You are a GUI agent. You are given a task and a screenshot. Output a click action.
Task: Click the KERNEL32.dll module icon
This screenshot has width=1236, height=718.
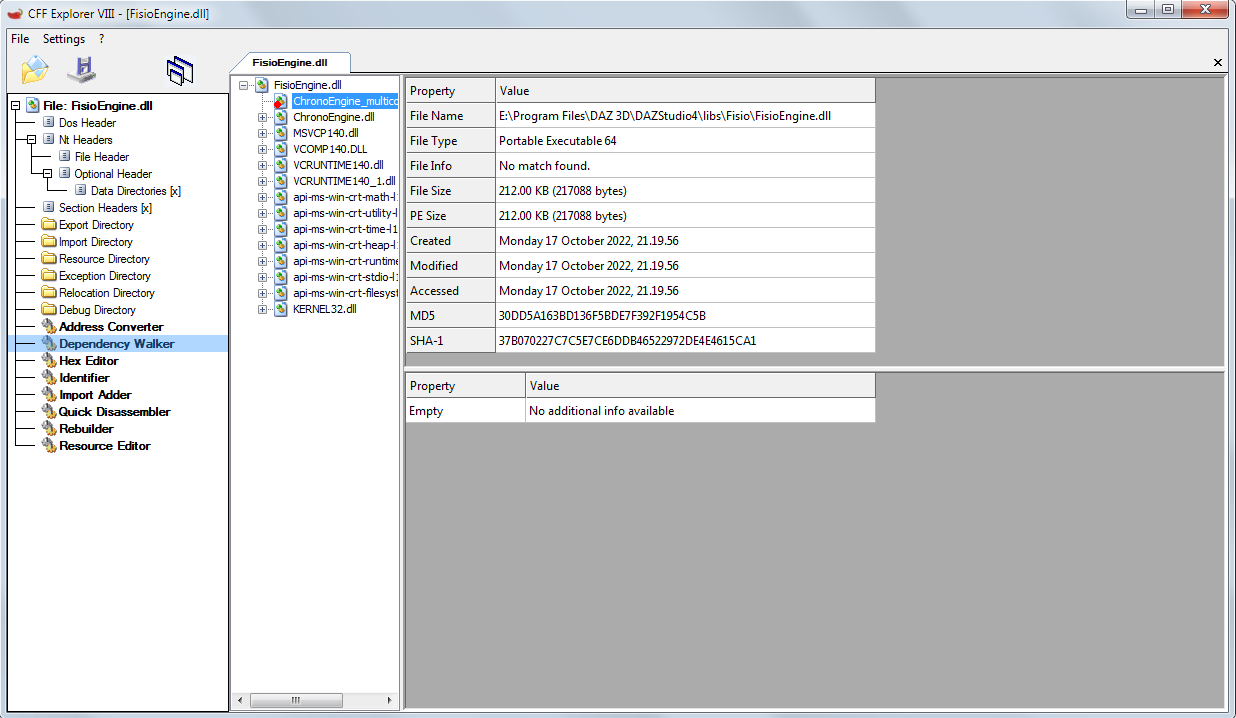pyautogui.click(x=281, y=309)
